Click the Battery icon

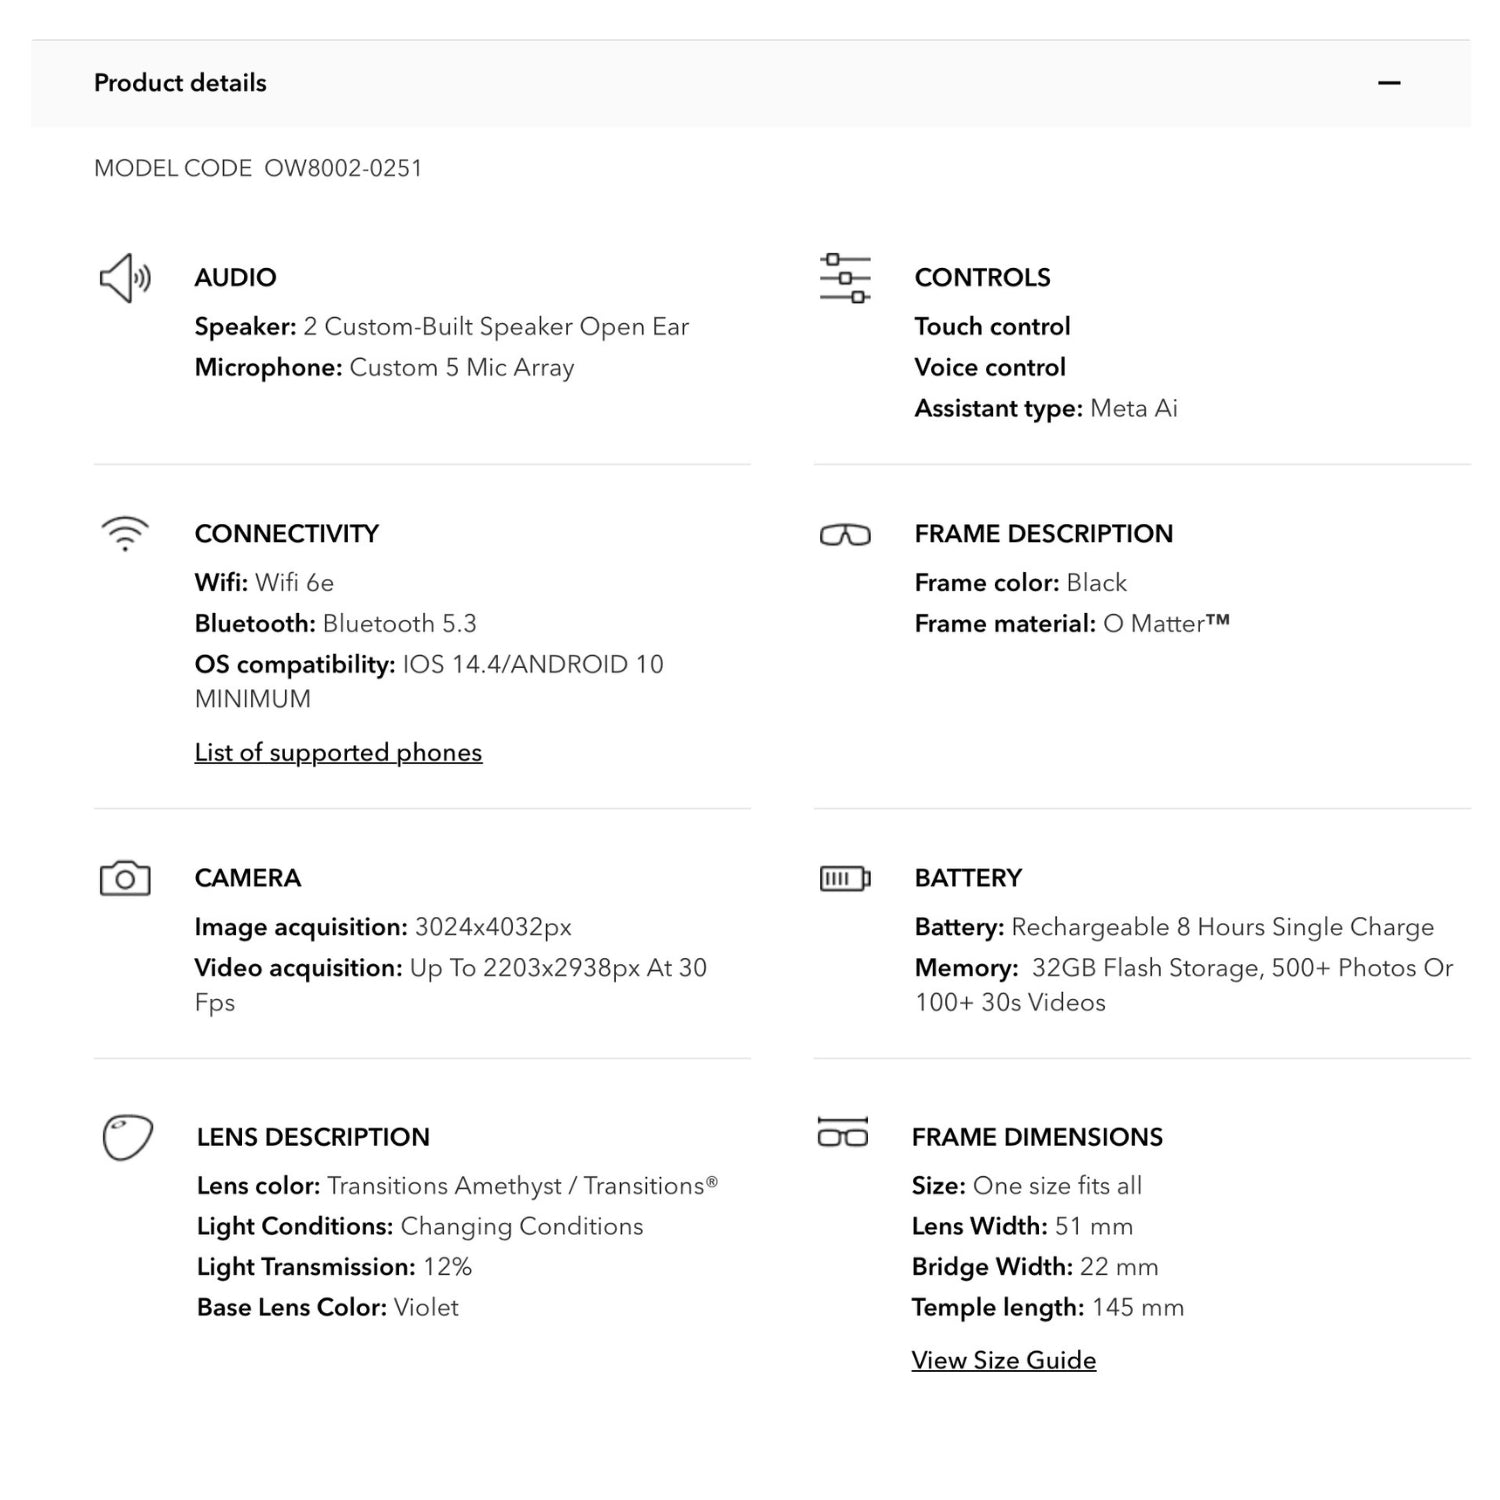[x=845, y=878]
